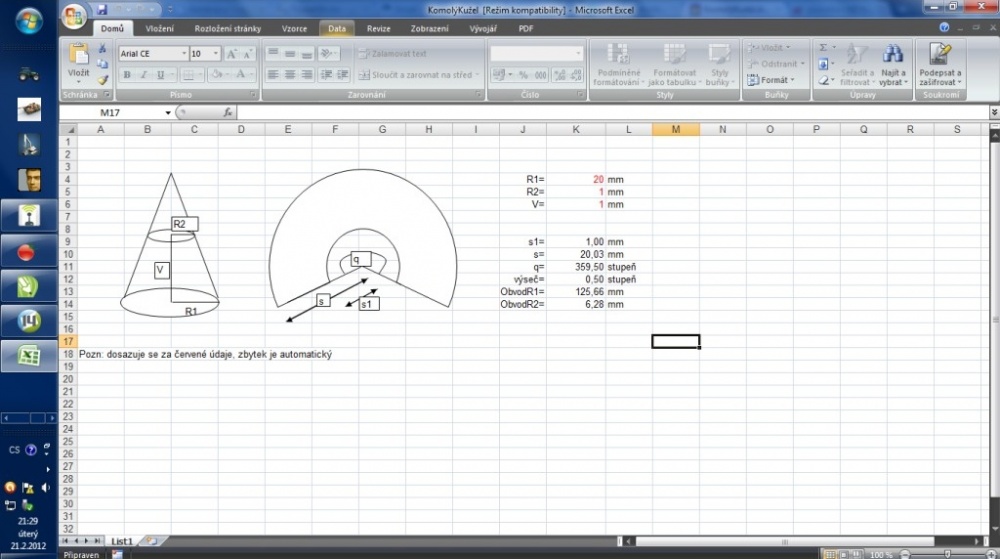
Task: Switch to the Rozložení stránky tab
Action: (x=228, y=29)
